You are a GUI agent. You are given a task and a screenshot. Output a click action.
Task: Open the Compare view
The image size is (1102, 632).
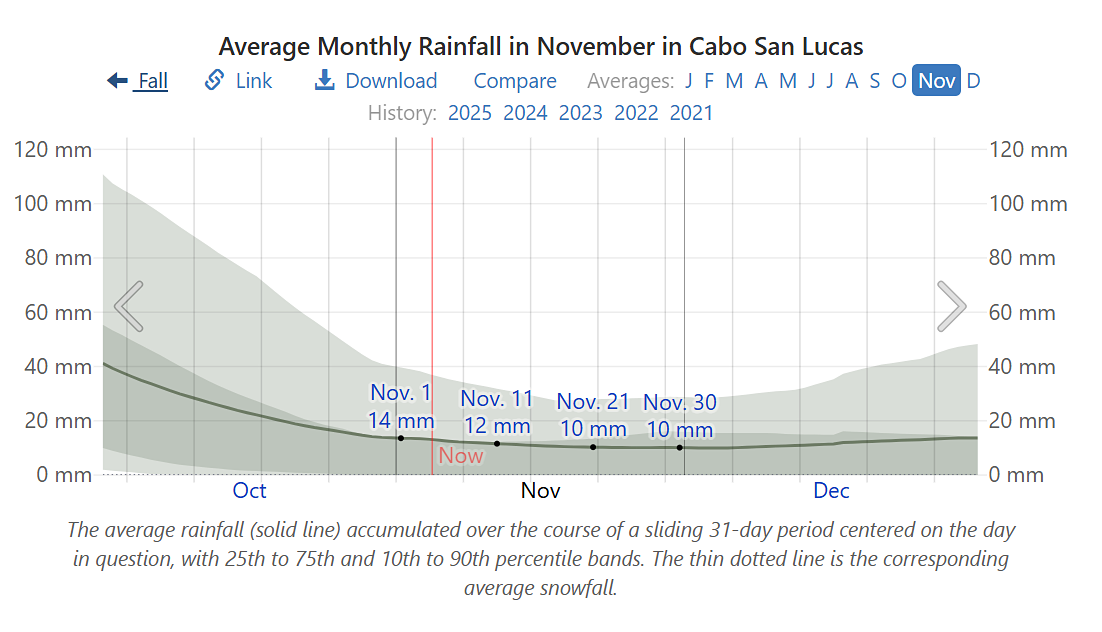[514, 81]
